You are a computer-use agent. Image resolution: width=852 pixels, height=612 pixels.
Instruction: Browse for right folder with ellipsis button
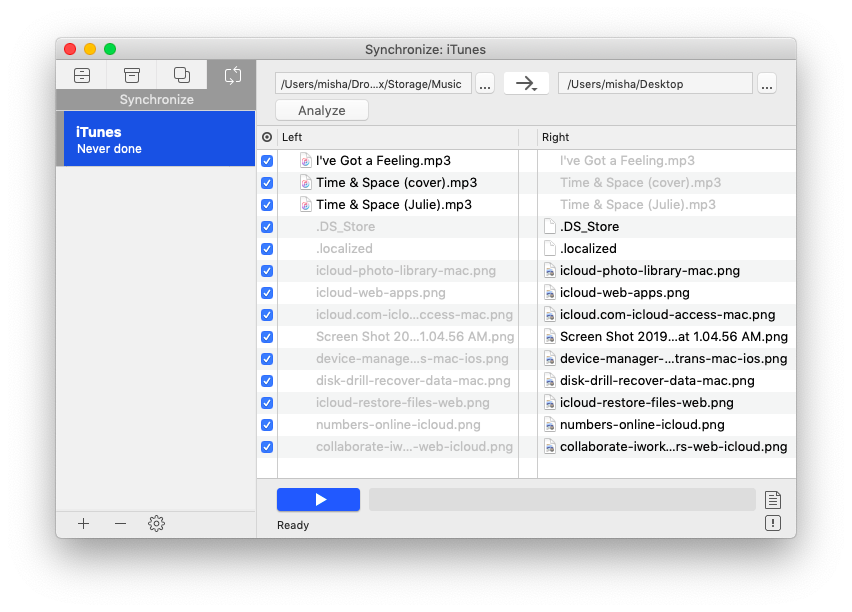(x=767, y=84)
